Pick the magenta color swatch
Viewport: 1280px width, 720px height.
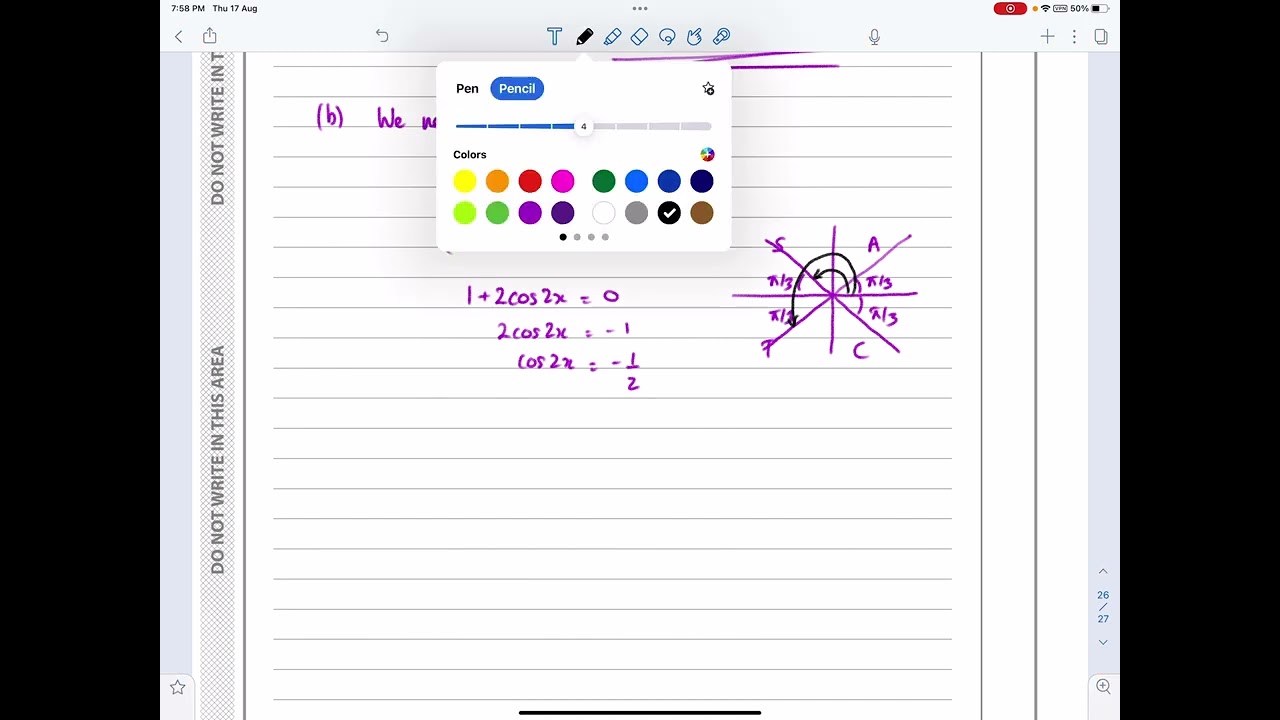pos(563,181)
